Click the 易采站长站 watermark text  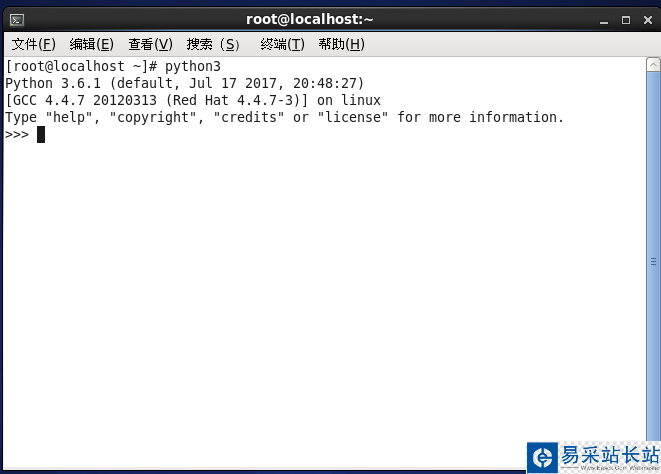point(610,455)
